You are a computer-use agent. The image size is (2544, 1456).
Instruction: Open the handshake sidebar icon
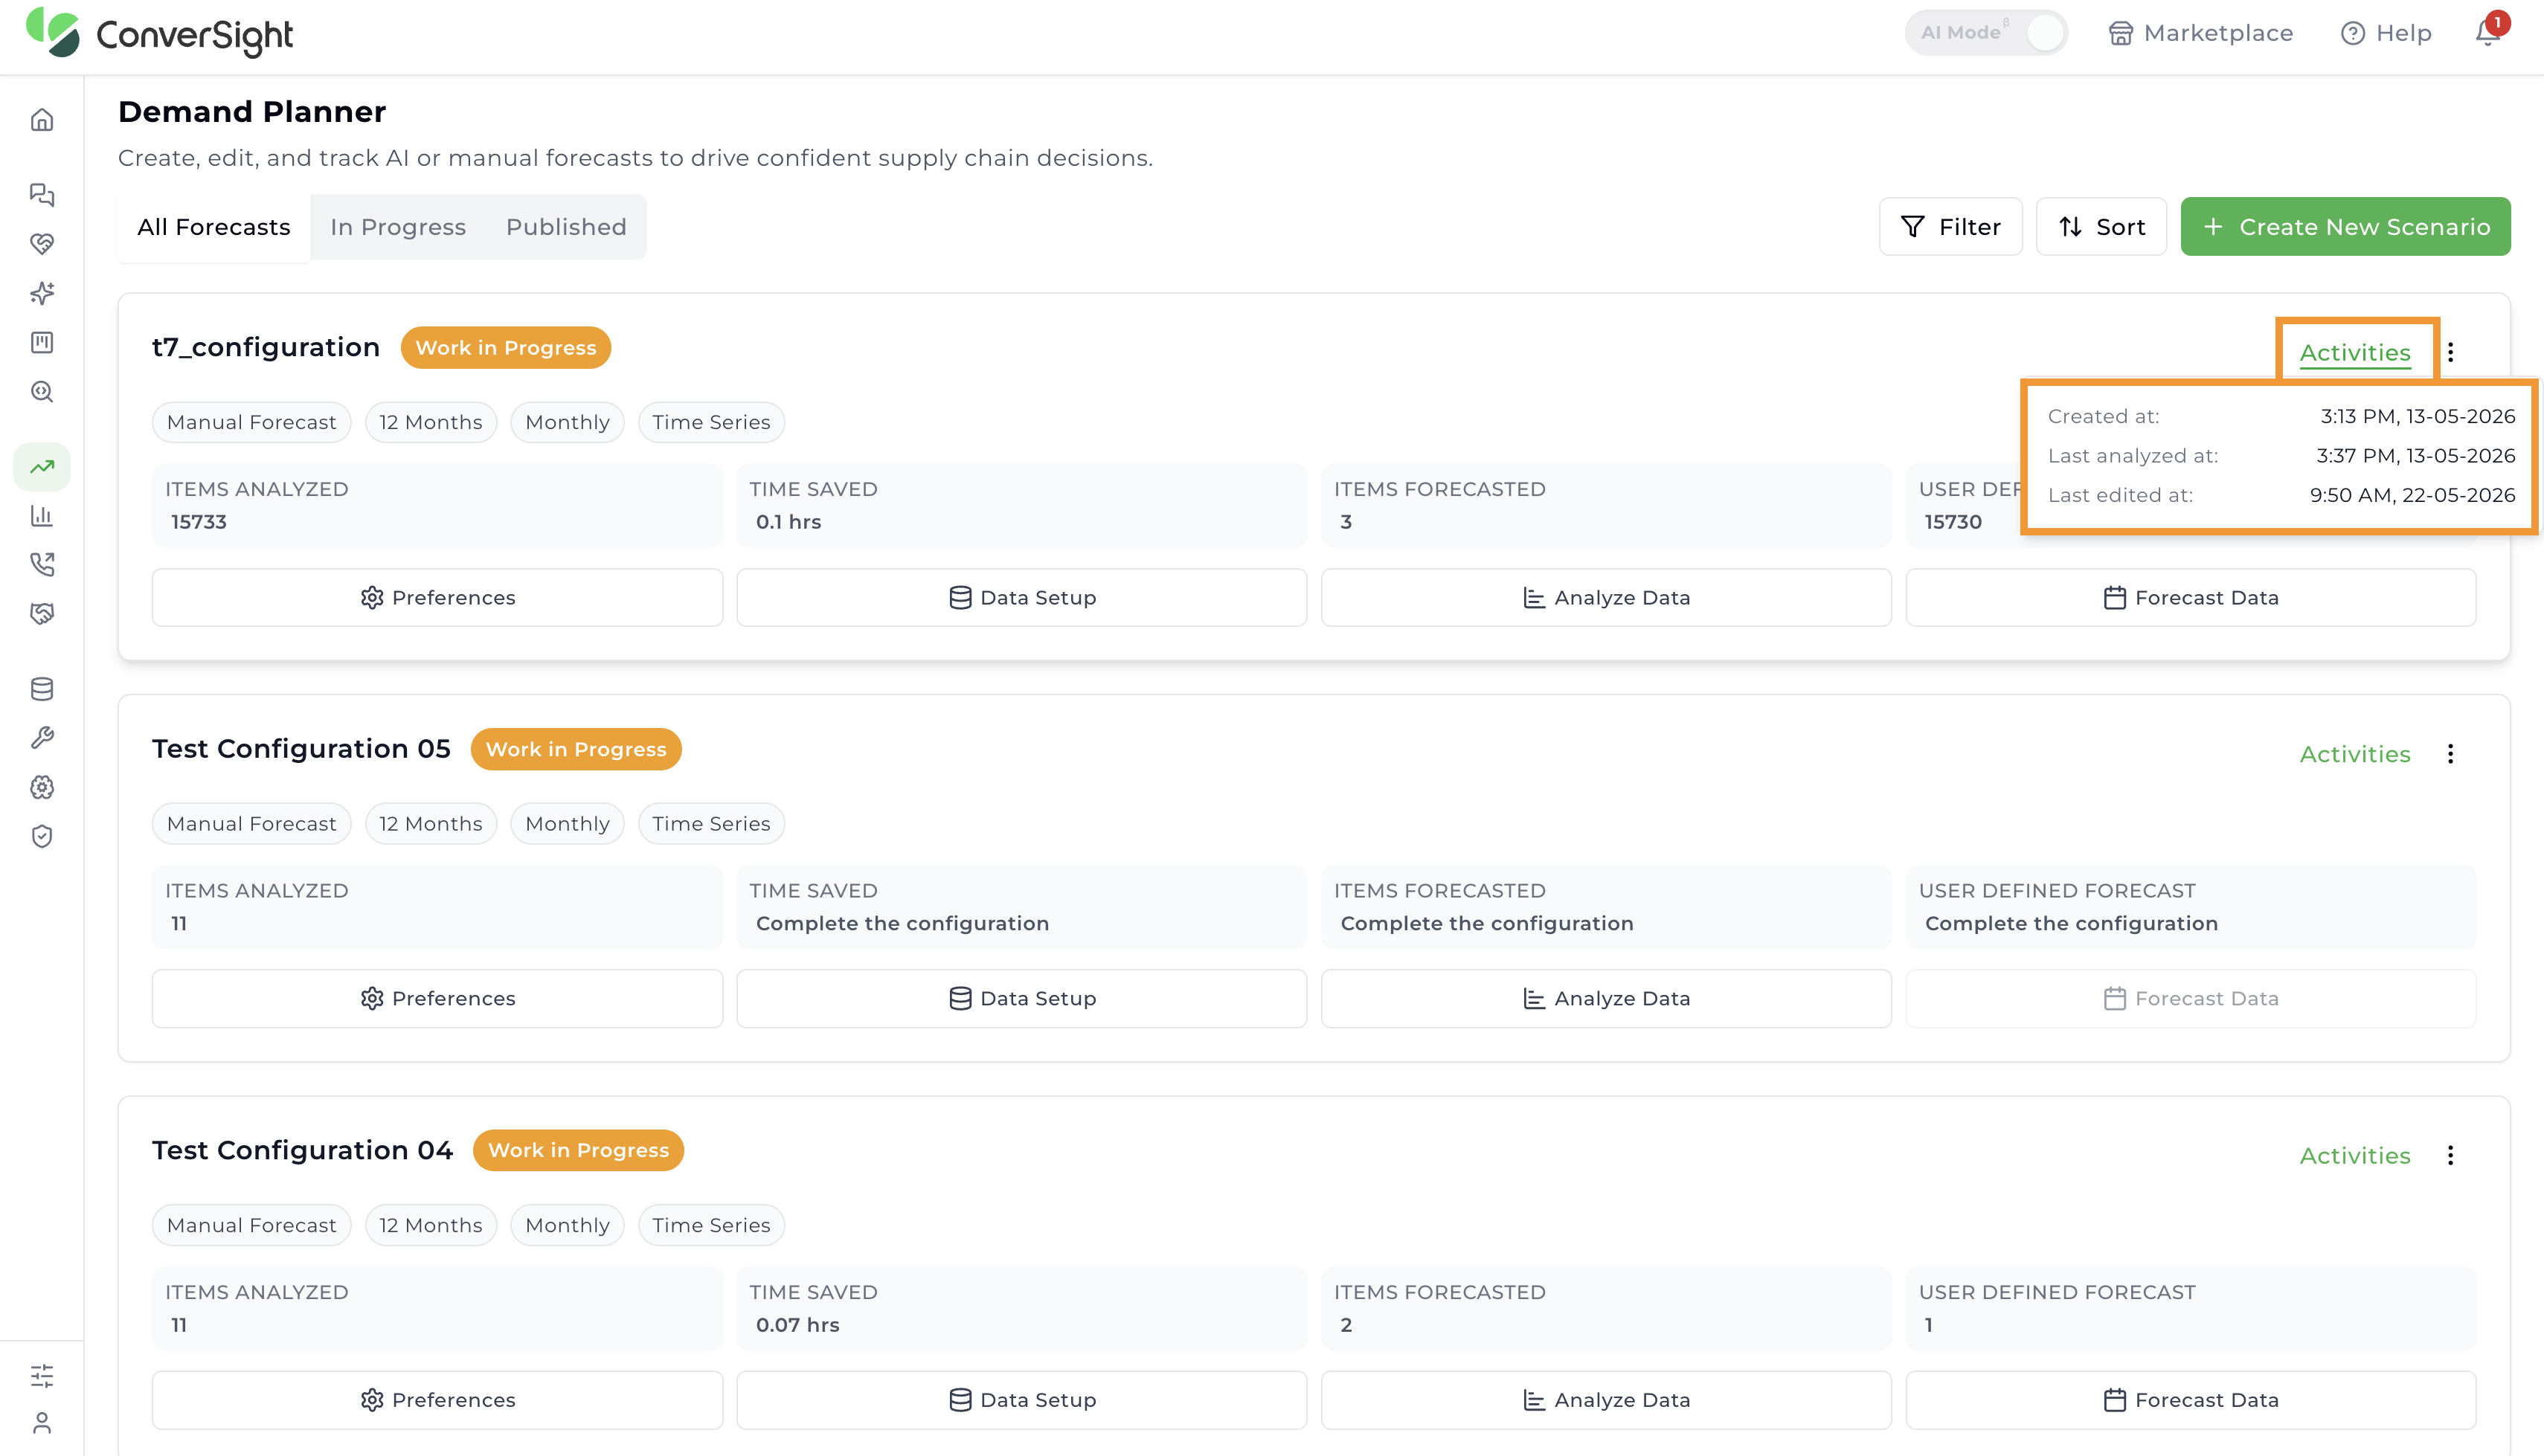pos(42,614)
